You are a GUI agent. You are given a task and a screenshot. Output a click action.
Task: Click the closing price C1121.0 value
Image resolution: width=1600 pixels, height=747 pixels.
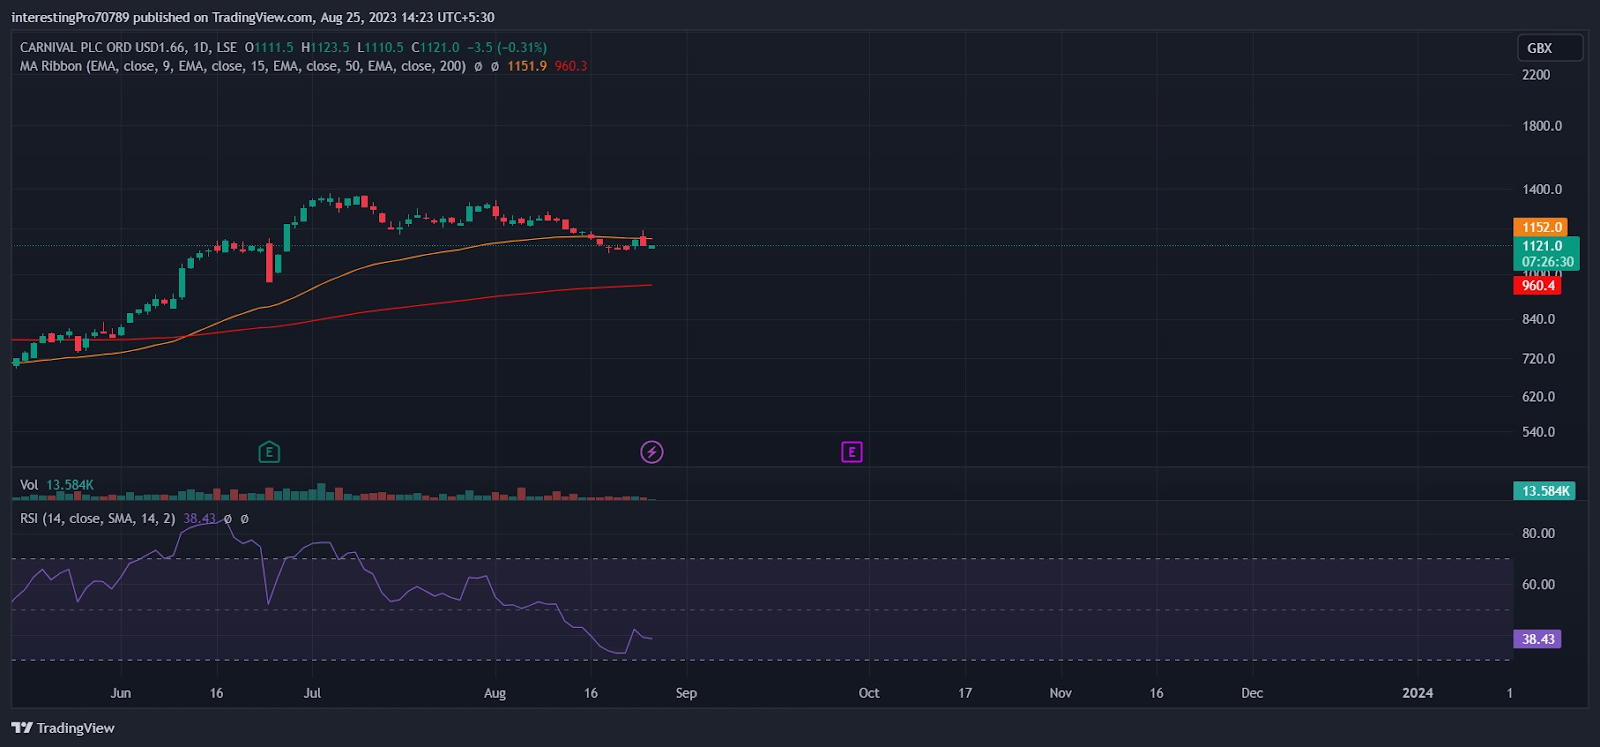[436, 47]
